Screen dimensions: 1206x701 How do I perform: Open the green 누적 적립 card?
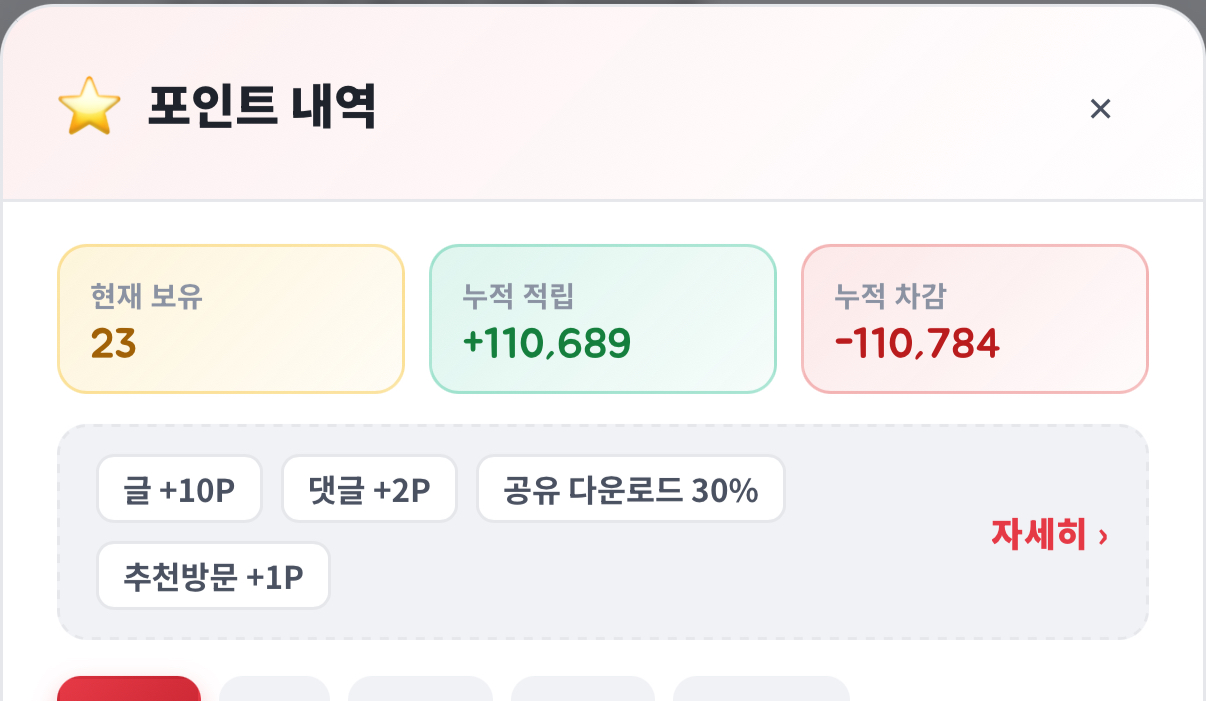tap(603, 319)
